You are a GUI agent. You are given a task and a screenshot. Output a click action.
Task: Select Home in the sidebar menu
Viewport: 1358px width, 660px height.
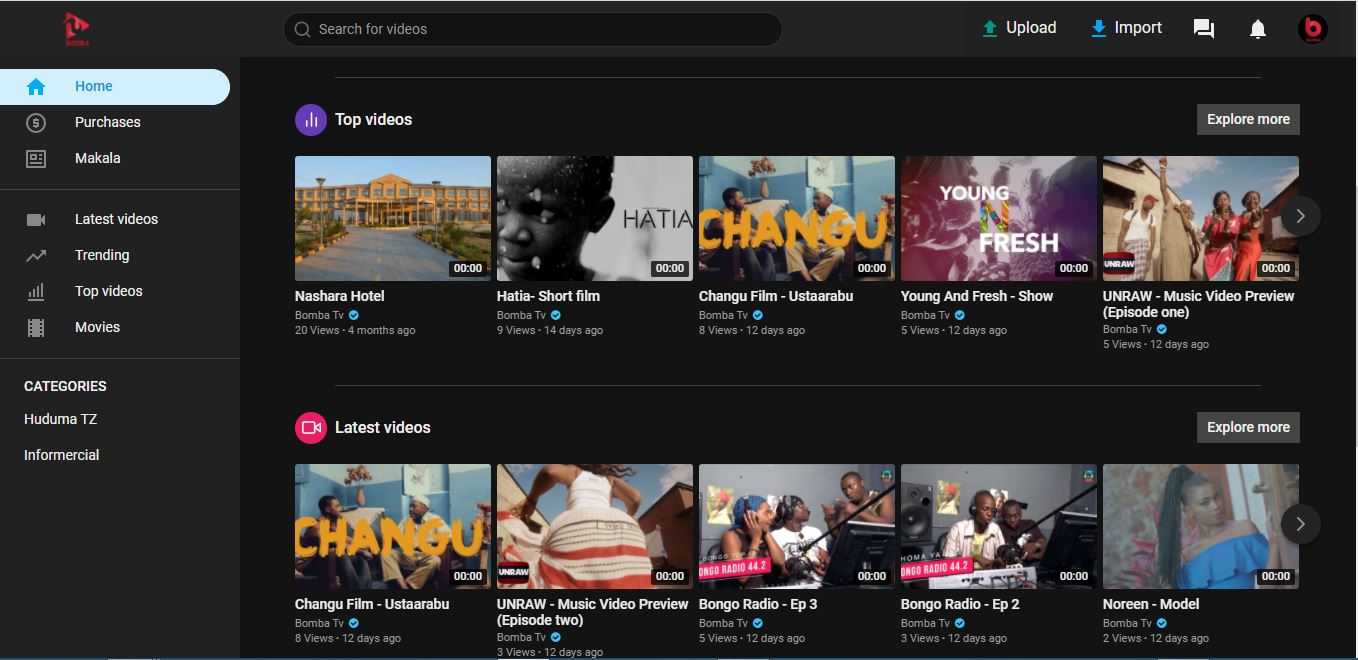coord(115,87)
